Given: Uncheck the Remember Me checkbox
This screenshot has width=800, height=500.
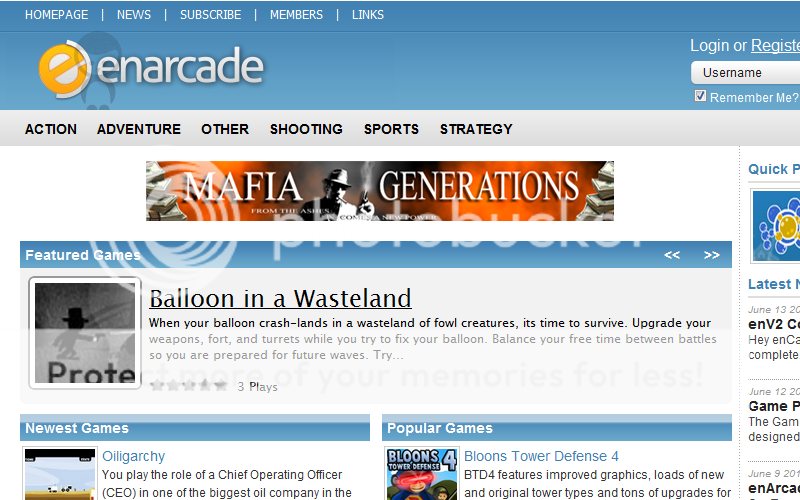Looking at the screenshot, I should click(700, 96).
